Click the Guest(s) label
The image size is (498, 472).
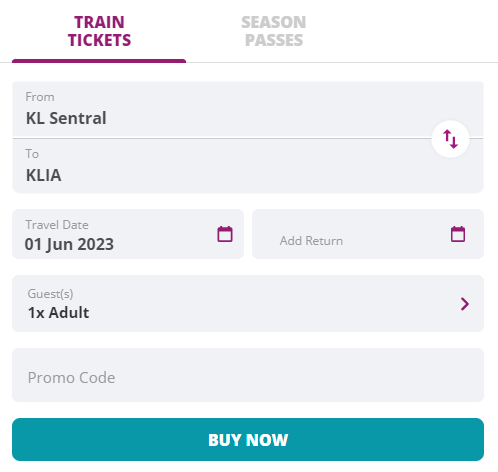coord(50,294)
